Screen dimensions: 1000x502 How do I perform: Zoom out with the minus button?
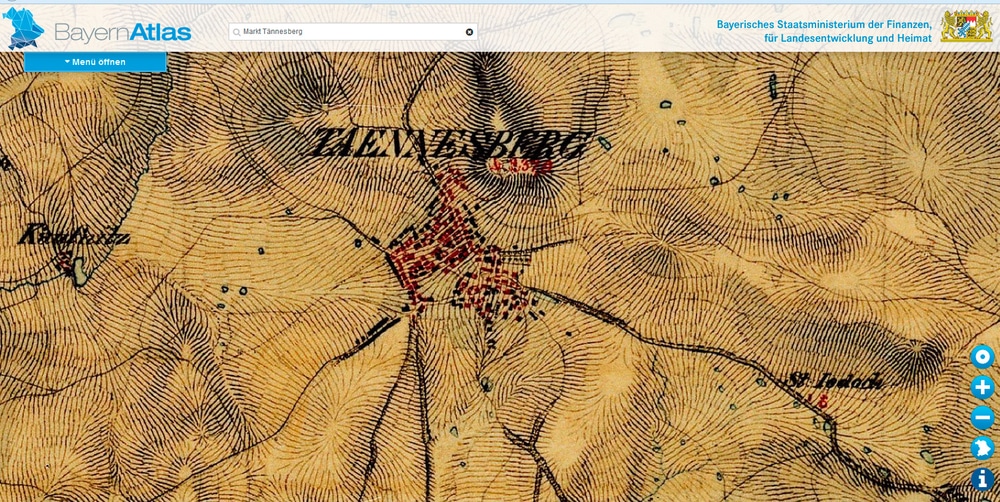[x=982, y=418]
